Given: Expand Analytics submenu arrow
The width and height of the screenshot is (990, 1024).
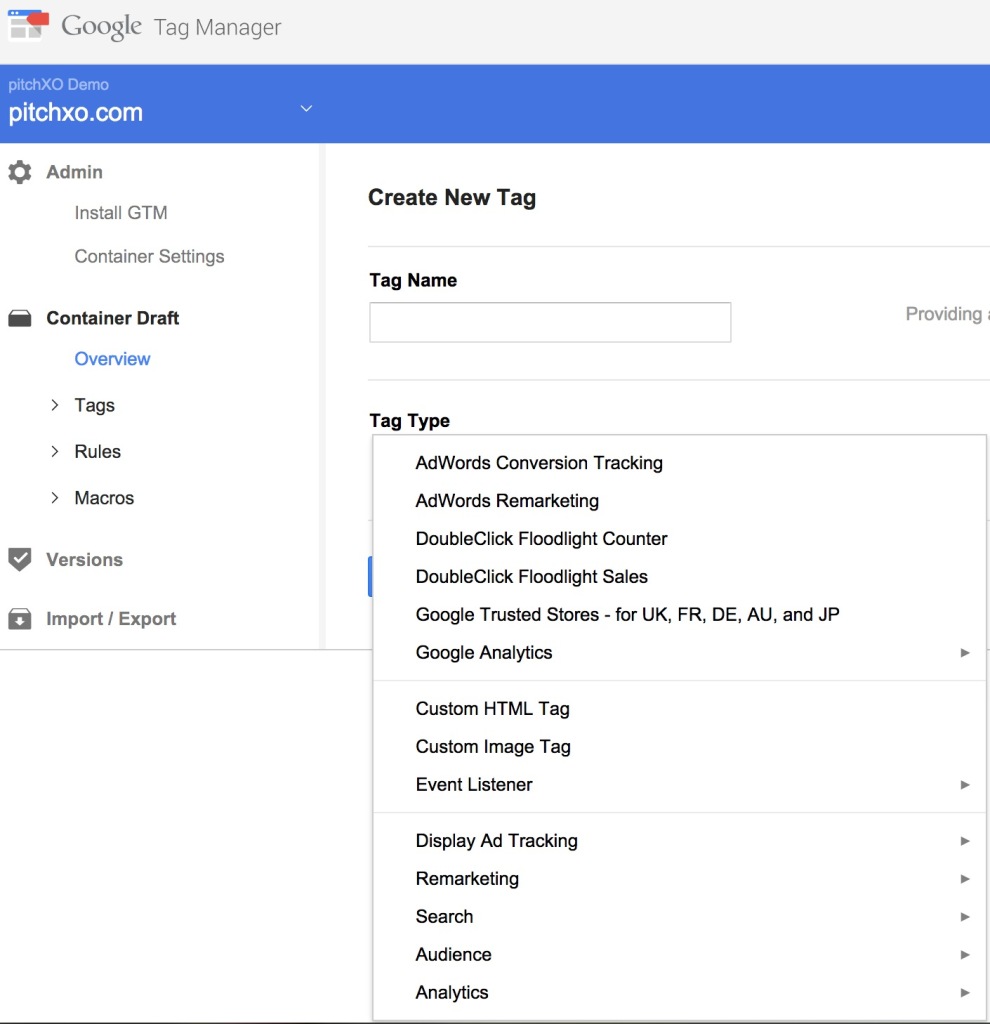Looking at the screenshot, I should [x=965, y=992].
